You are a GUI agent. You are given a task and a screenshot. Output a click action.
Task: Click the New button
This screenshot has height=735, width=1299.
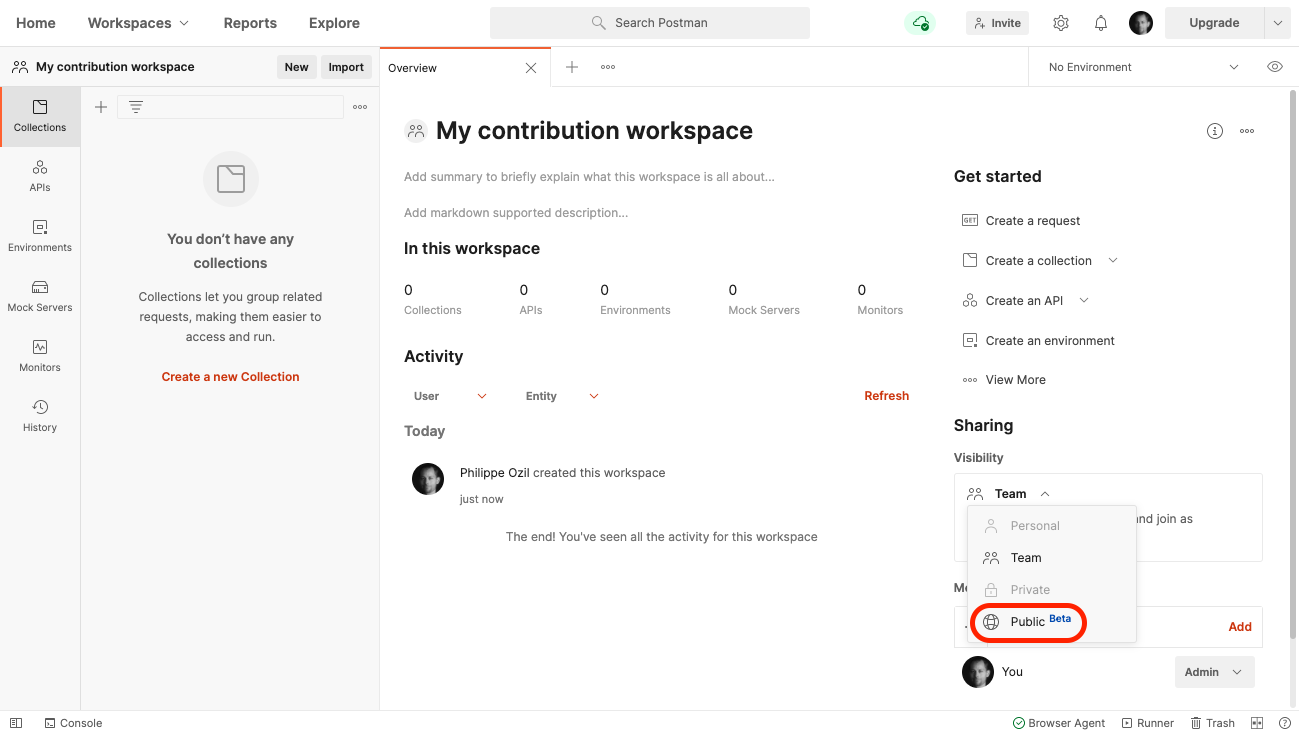pyautogui.click(x=296, y=67)
